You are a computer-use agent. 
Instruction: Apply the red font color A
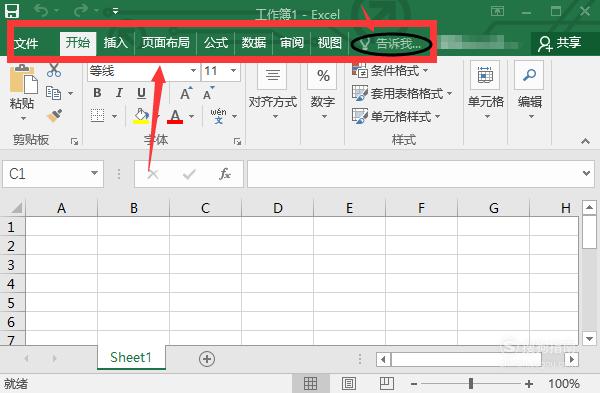point(175,116)
